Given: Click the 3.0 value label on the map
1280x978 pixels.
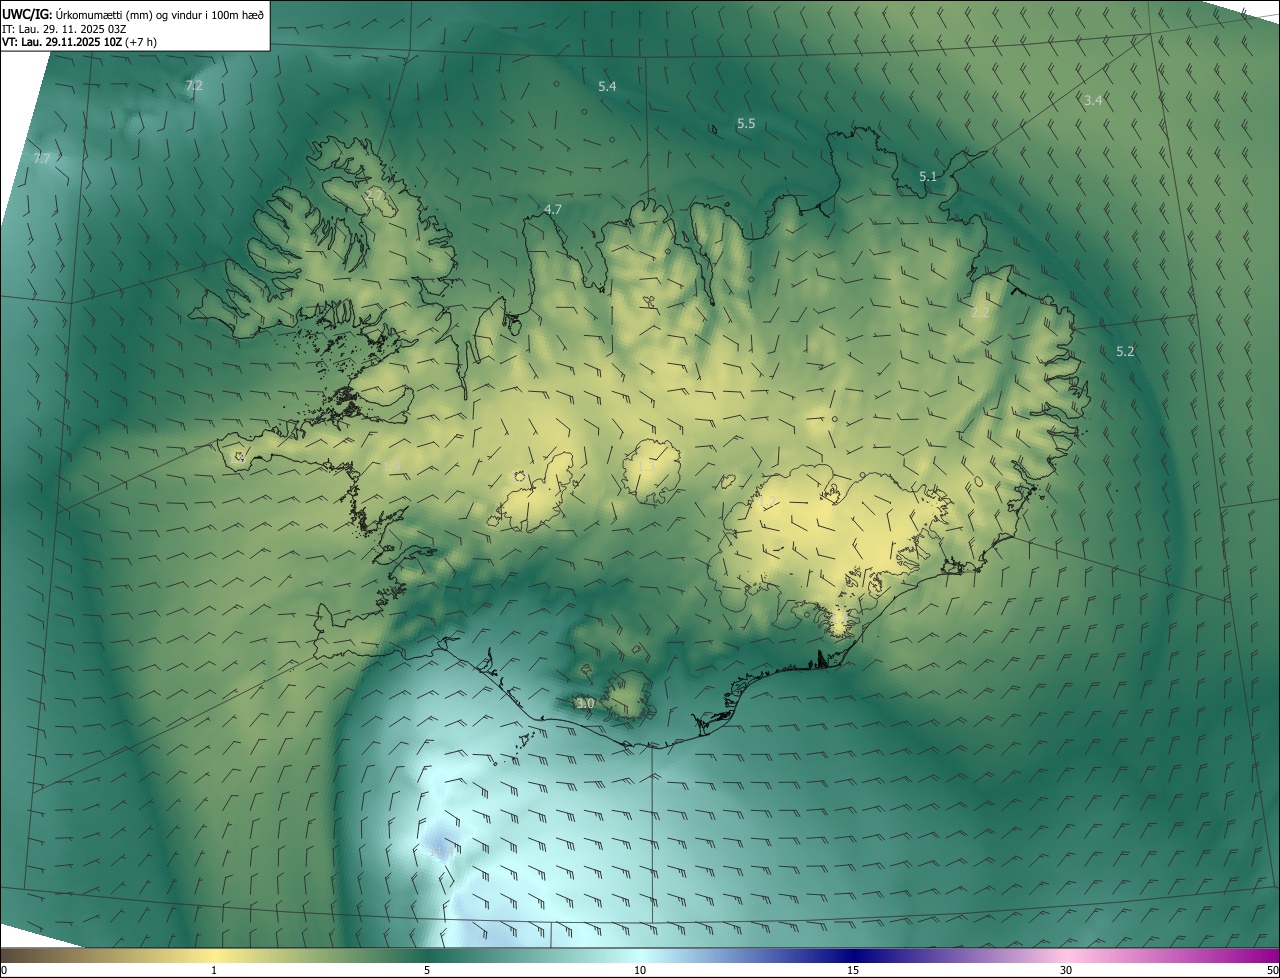Looking at the screenshot, I should pos(586,704).
